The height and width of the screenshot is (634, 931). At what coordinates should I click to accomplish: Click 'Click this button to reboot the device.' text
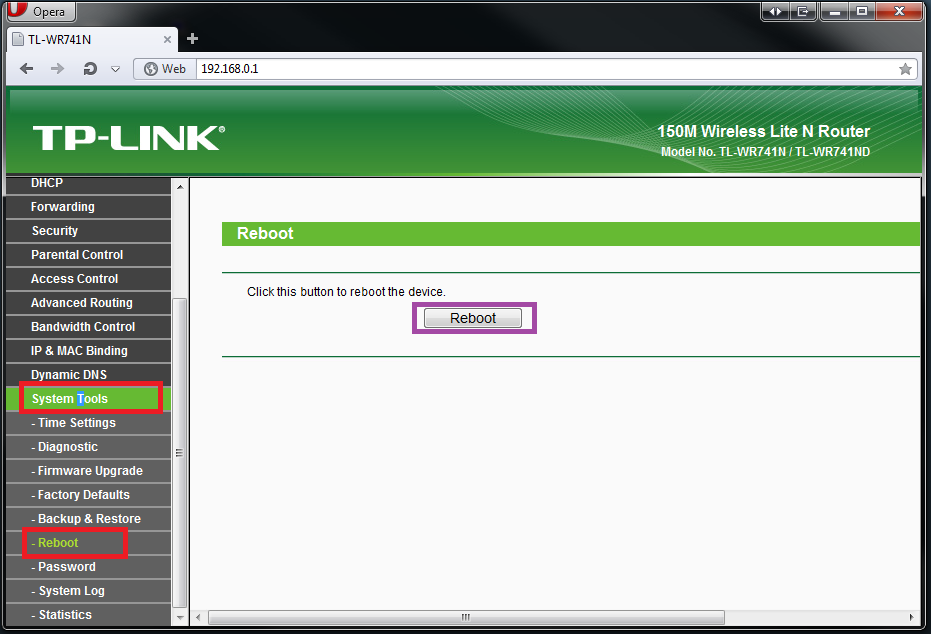point(346,292)
